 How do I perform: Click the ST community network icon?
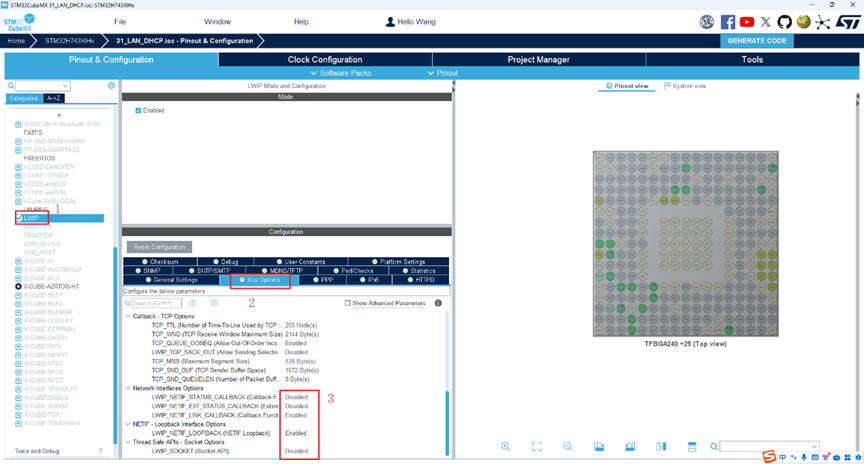pos(823,22)
